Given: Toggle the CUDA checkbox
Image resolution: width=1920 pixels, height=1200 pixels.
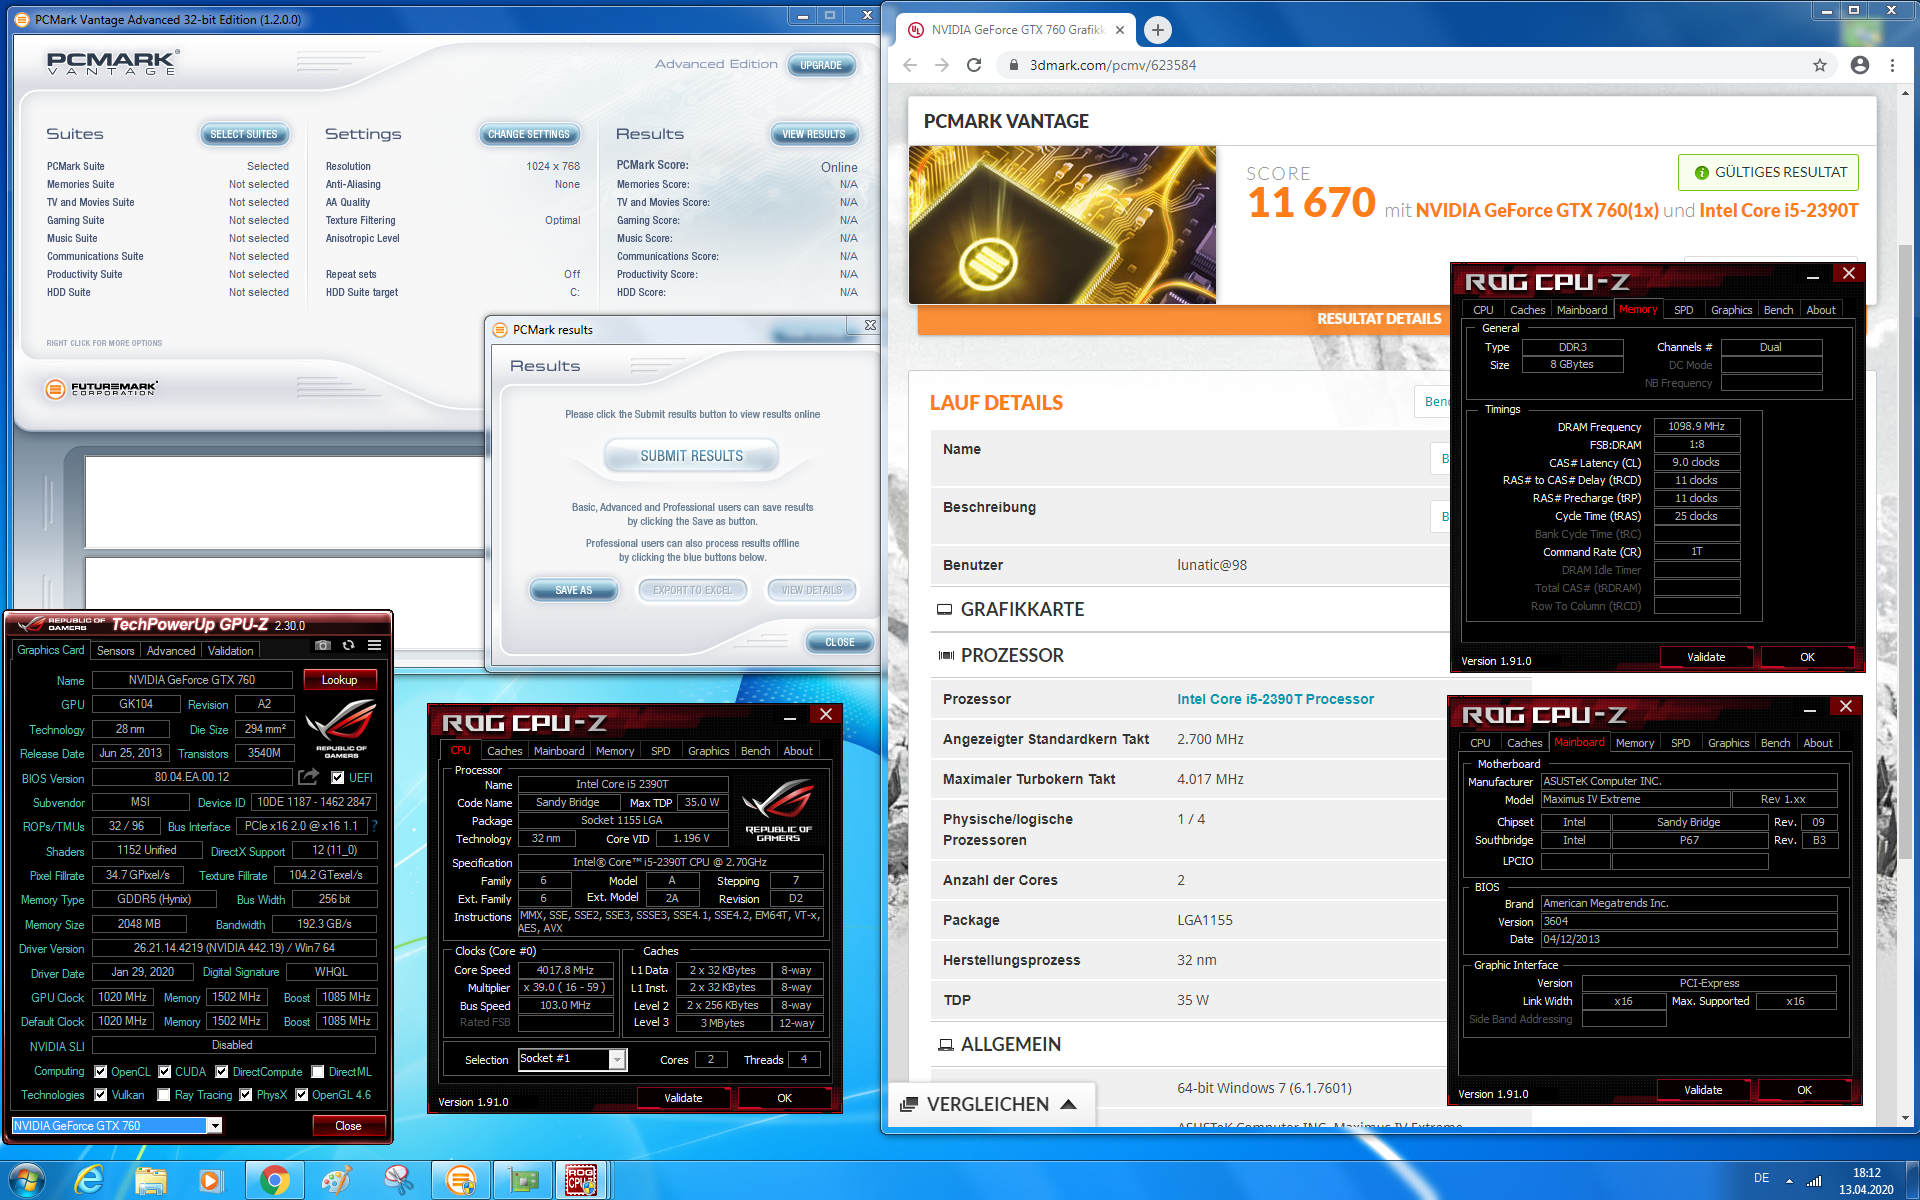Looking at the screenshot, I should click(x=165, y=1071).
